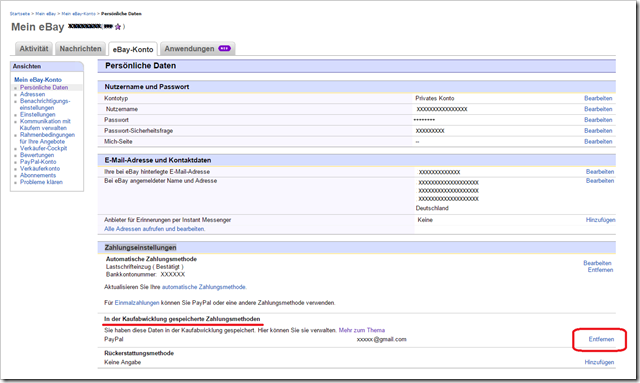Click the Mich-Seite row label

pos(118,142)
